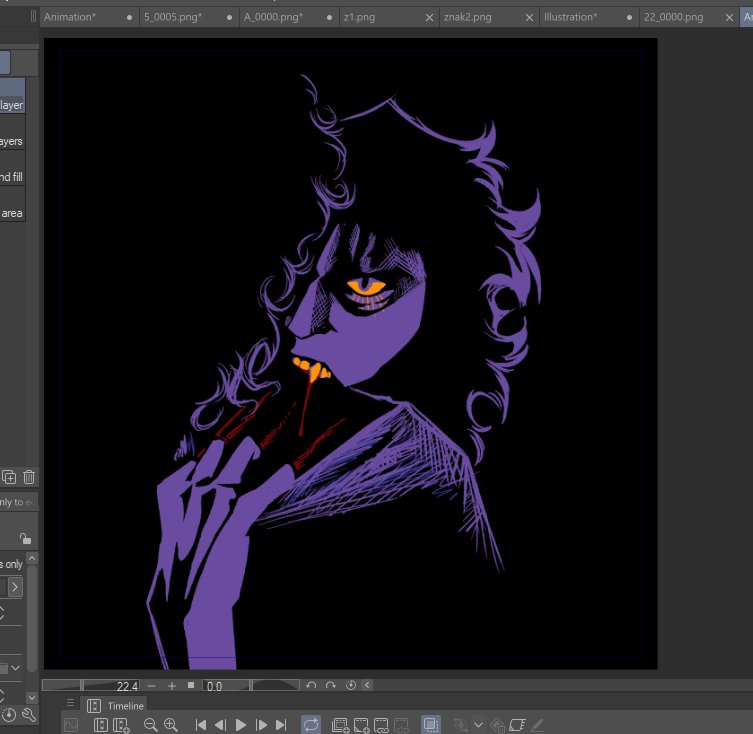Select the A_0000.png* tab
This screenshot has width=753, height=734.
pos(289,17)
